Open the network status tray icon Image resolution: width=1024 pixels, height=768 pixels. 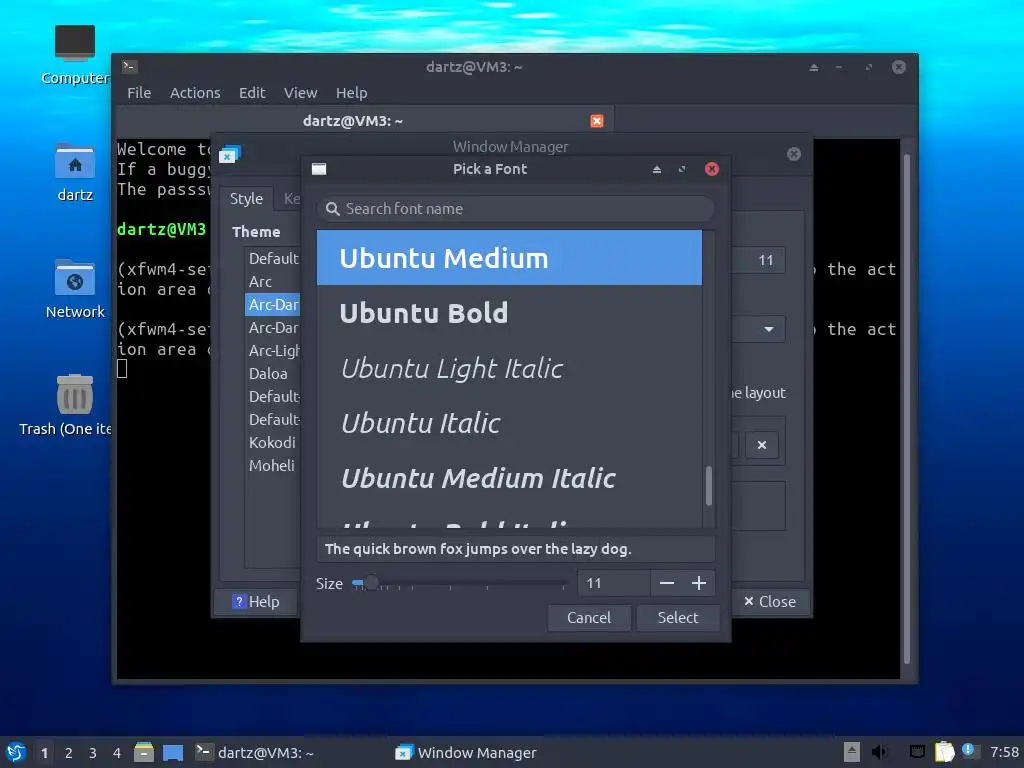coord(918,752)
